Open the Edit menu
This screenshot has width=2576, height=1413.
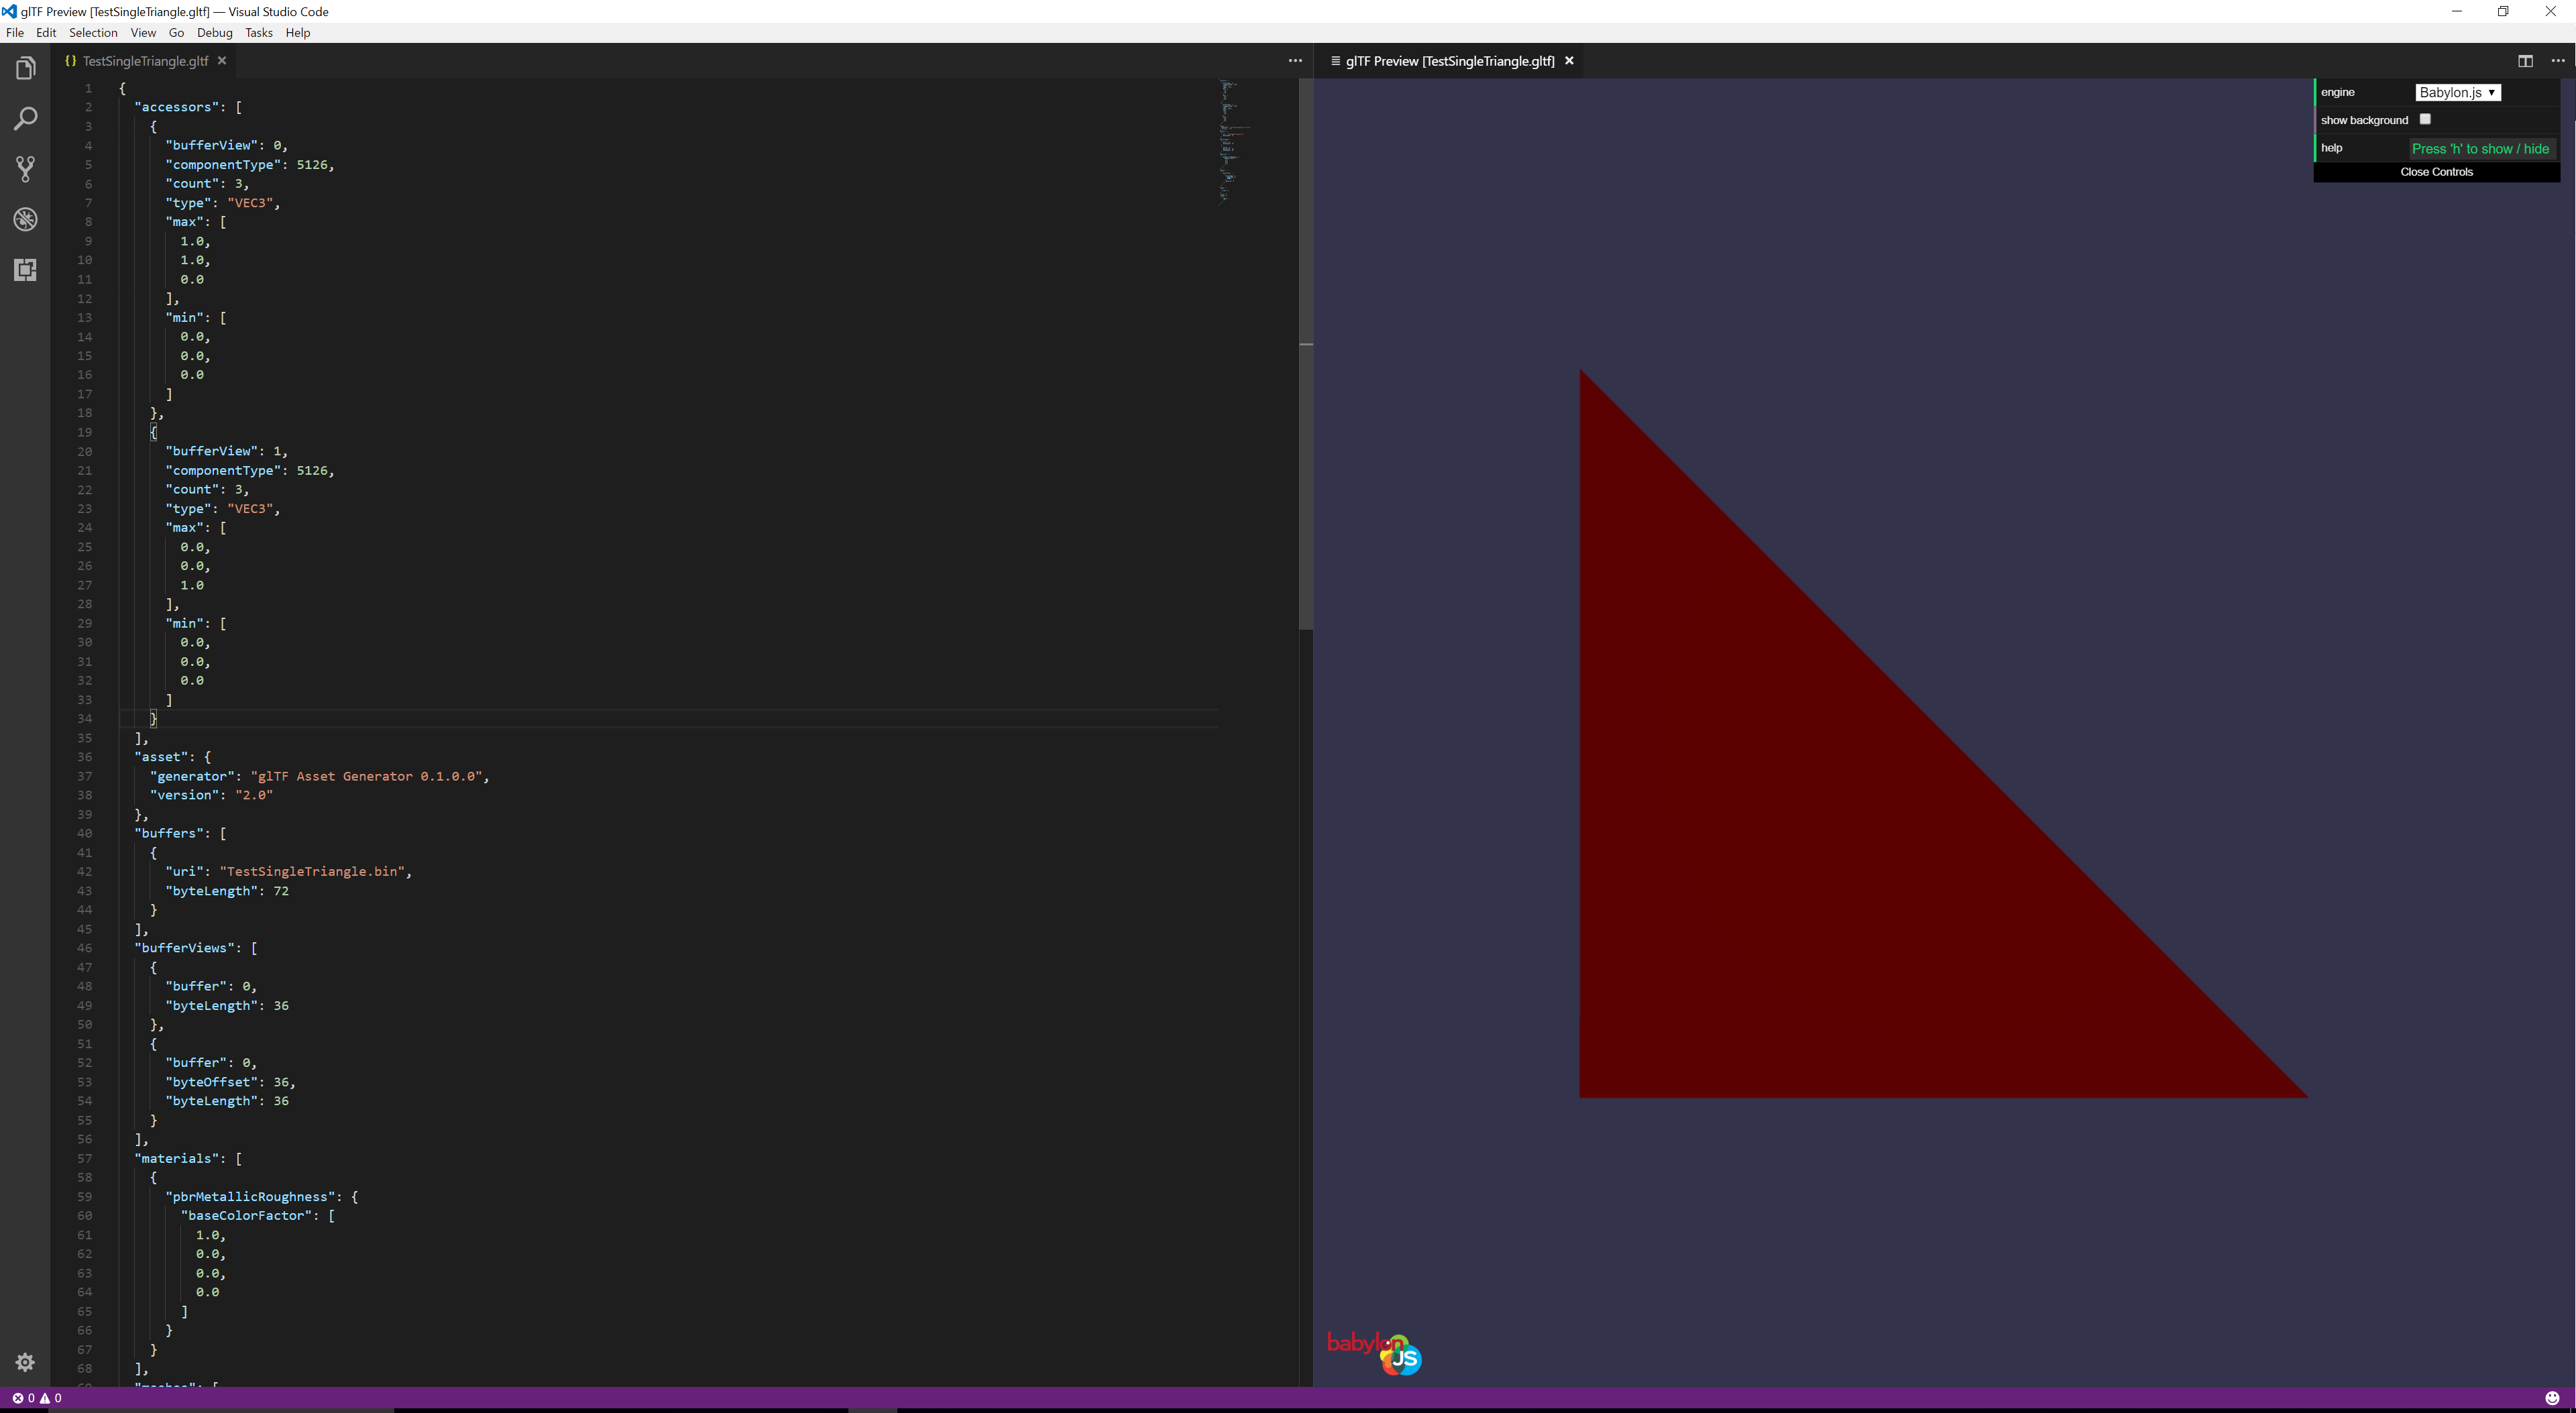click(46, 33)
